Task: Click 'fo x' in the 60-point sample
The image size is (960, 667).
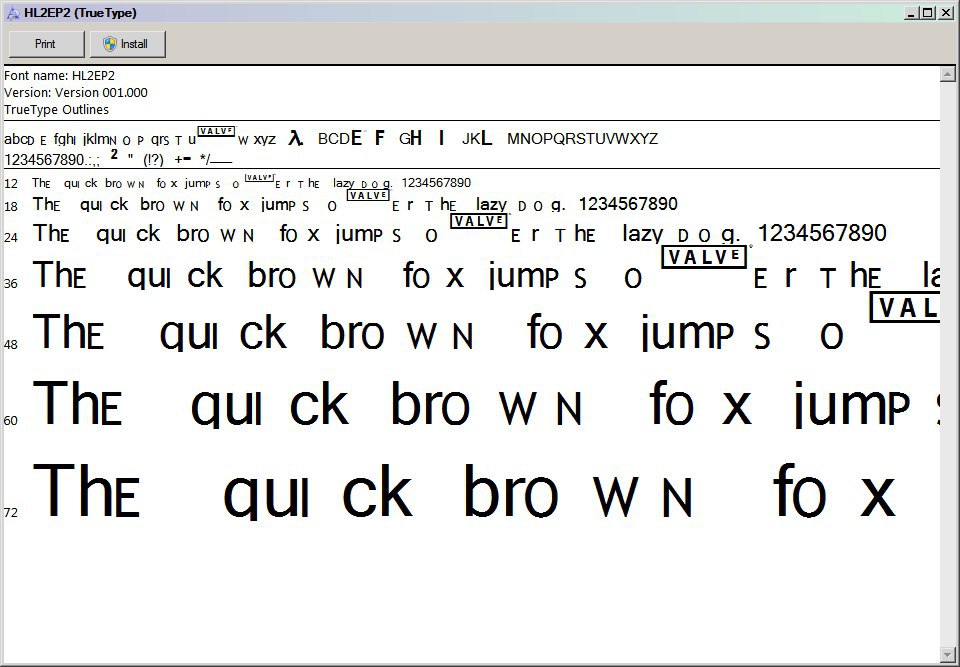Action: pyautogui.click(x=700, y=403)
